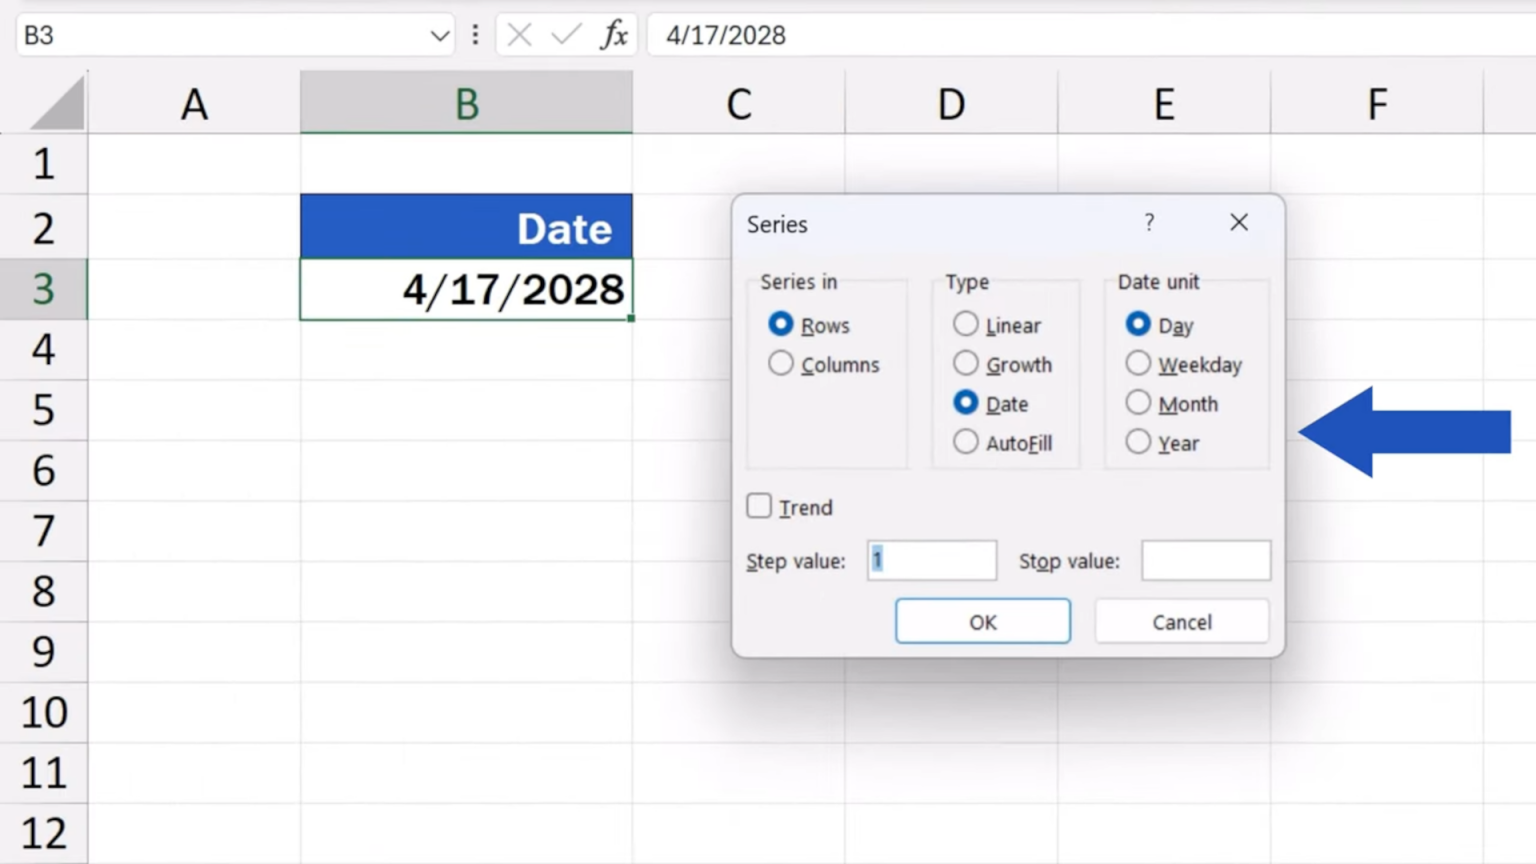Click the Stop value input field
Image resolution: width=1536 pixels, height=864 pixels.
coord(1205,560)
